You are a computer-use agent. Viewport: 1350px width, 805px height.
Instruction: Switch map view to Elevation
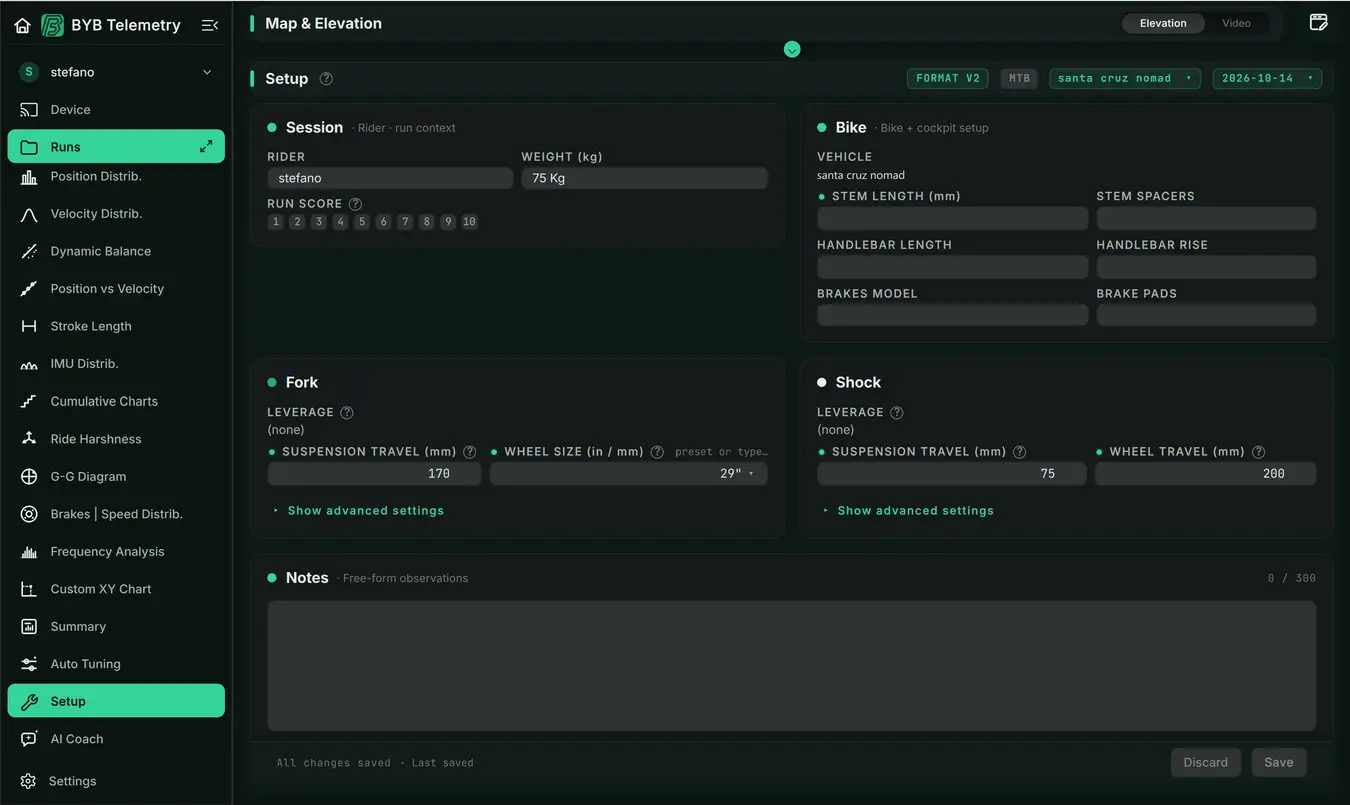(x=1163, y=23)
